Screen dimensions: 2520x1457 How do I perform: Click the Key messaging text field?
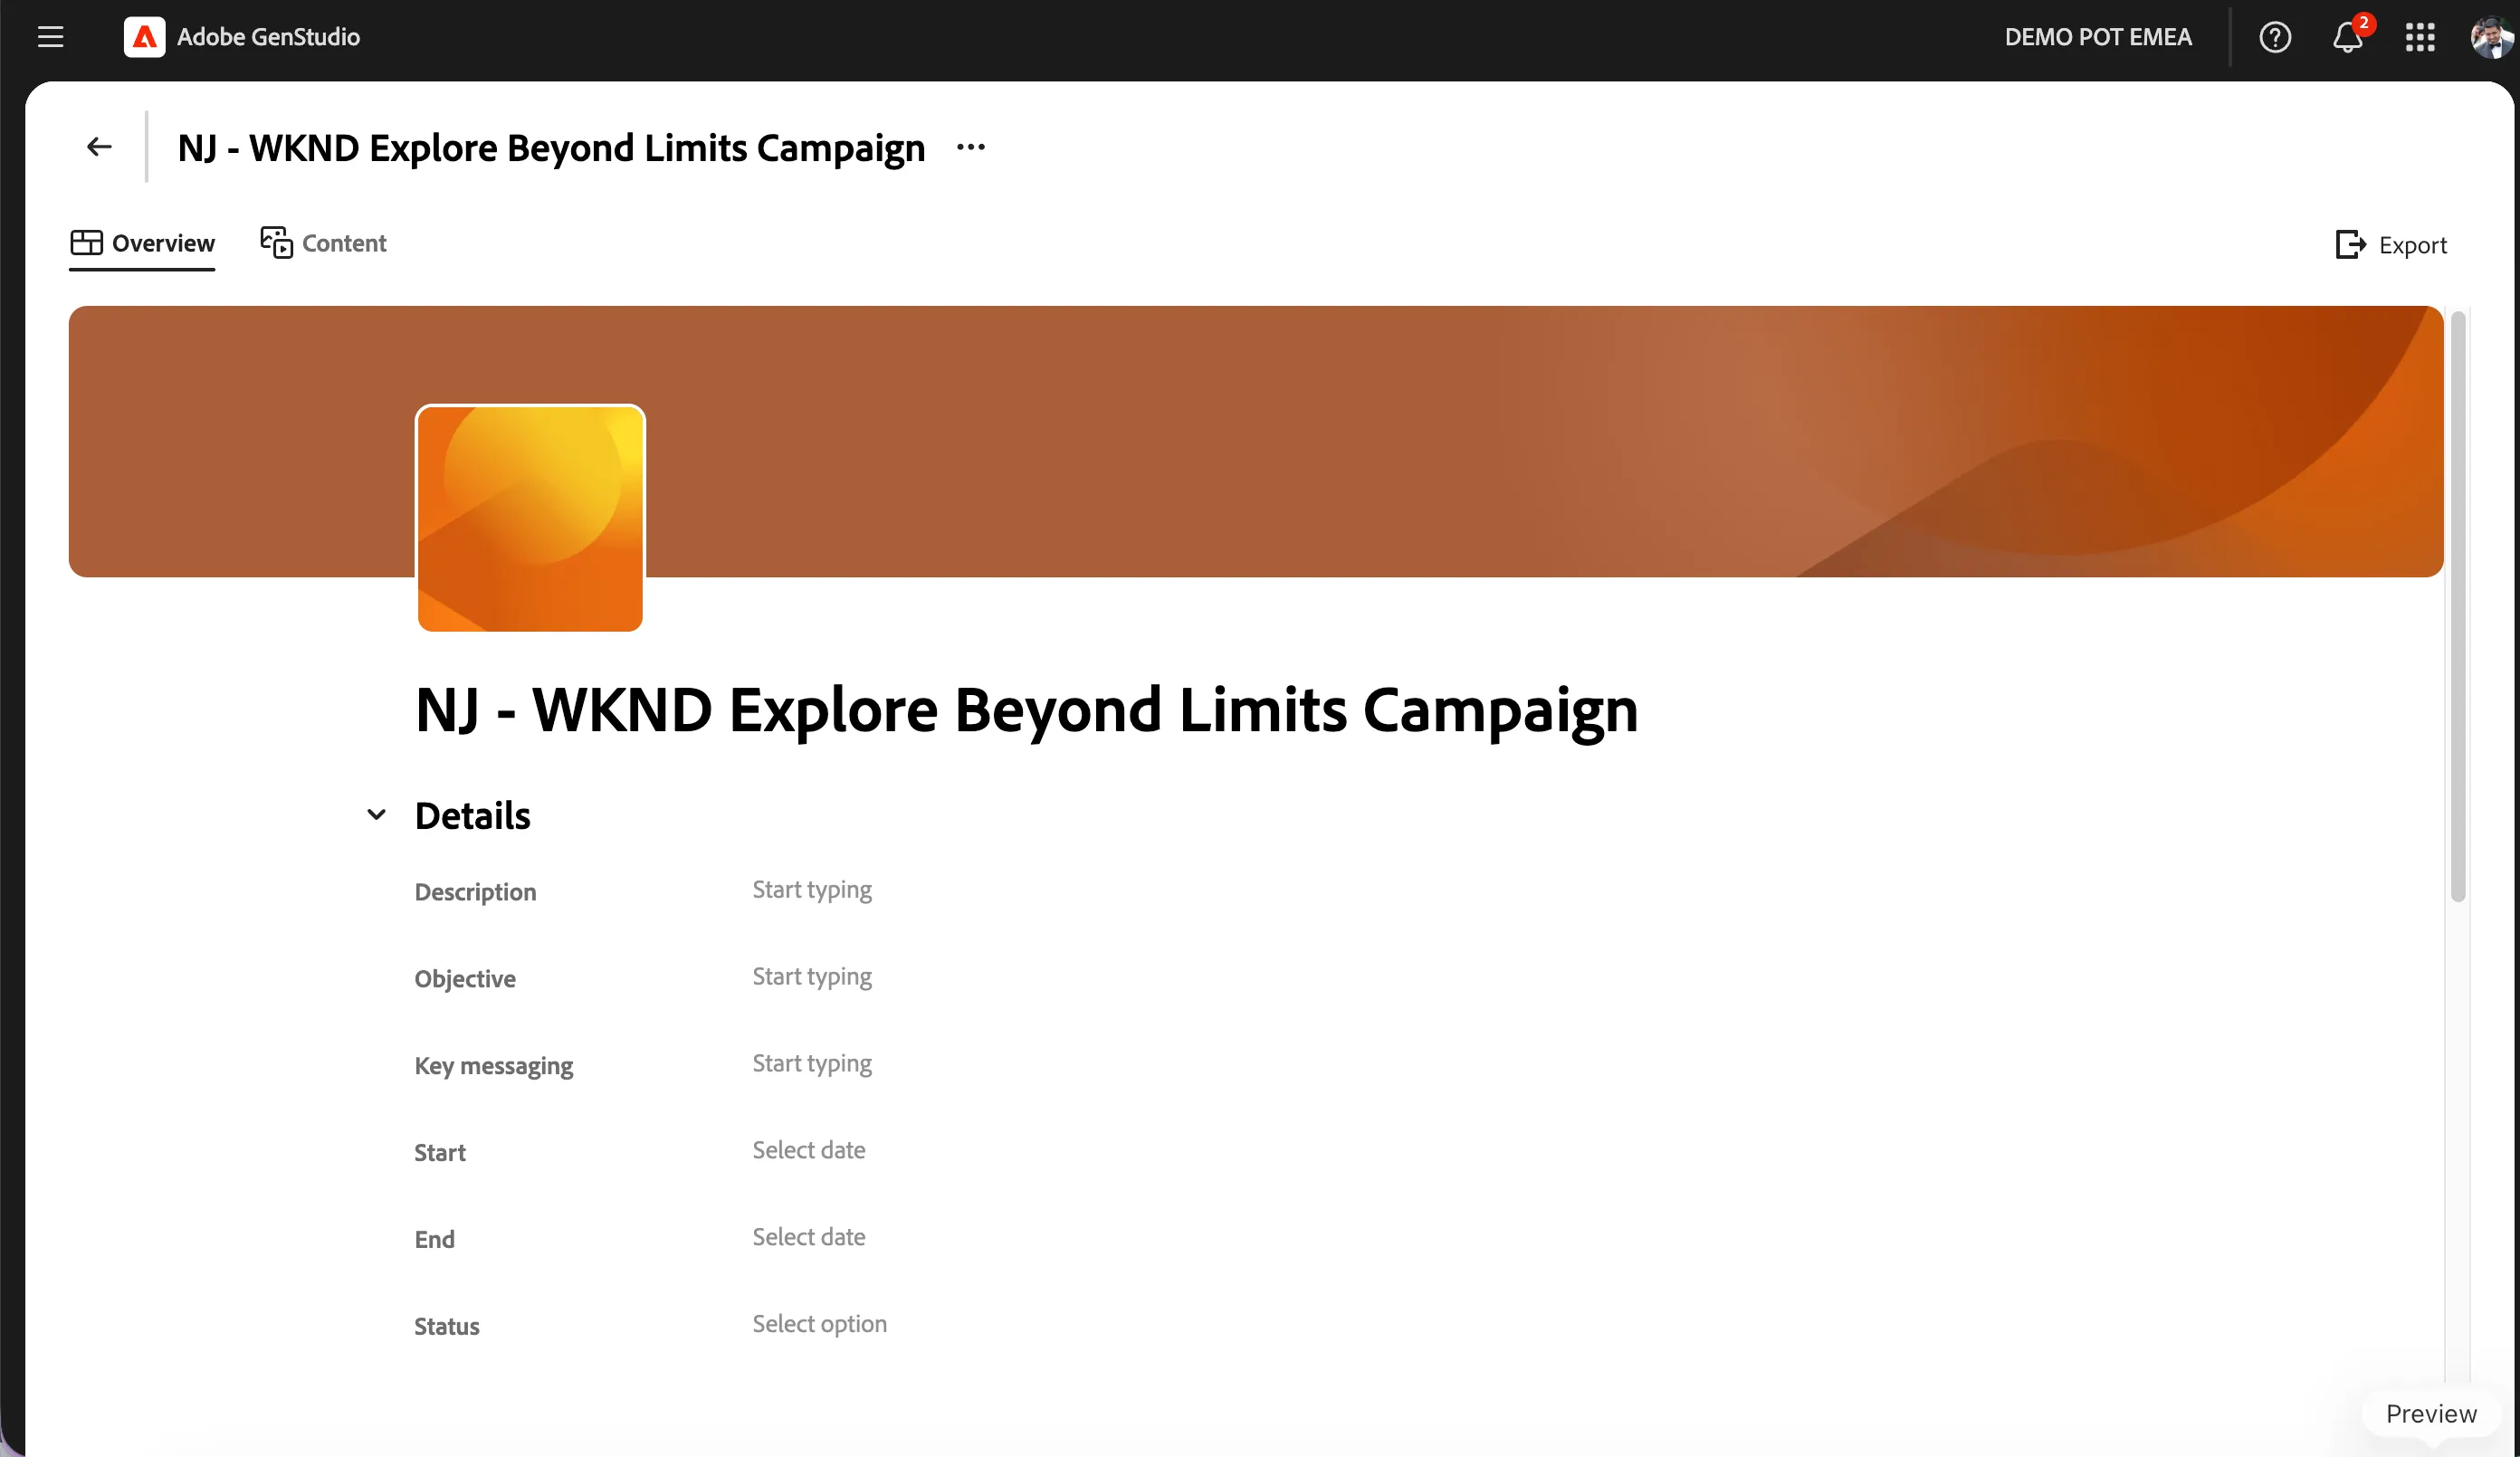click(x=812, y=1064)
